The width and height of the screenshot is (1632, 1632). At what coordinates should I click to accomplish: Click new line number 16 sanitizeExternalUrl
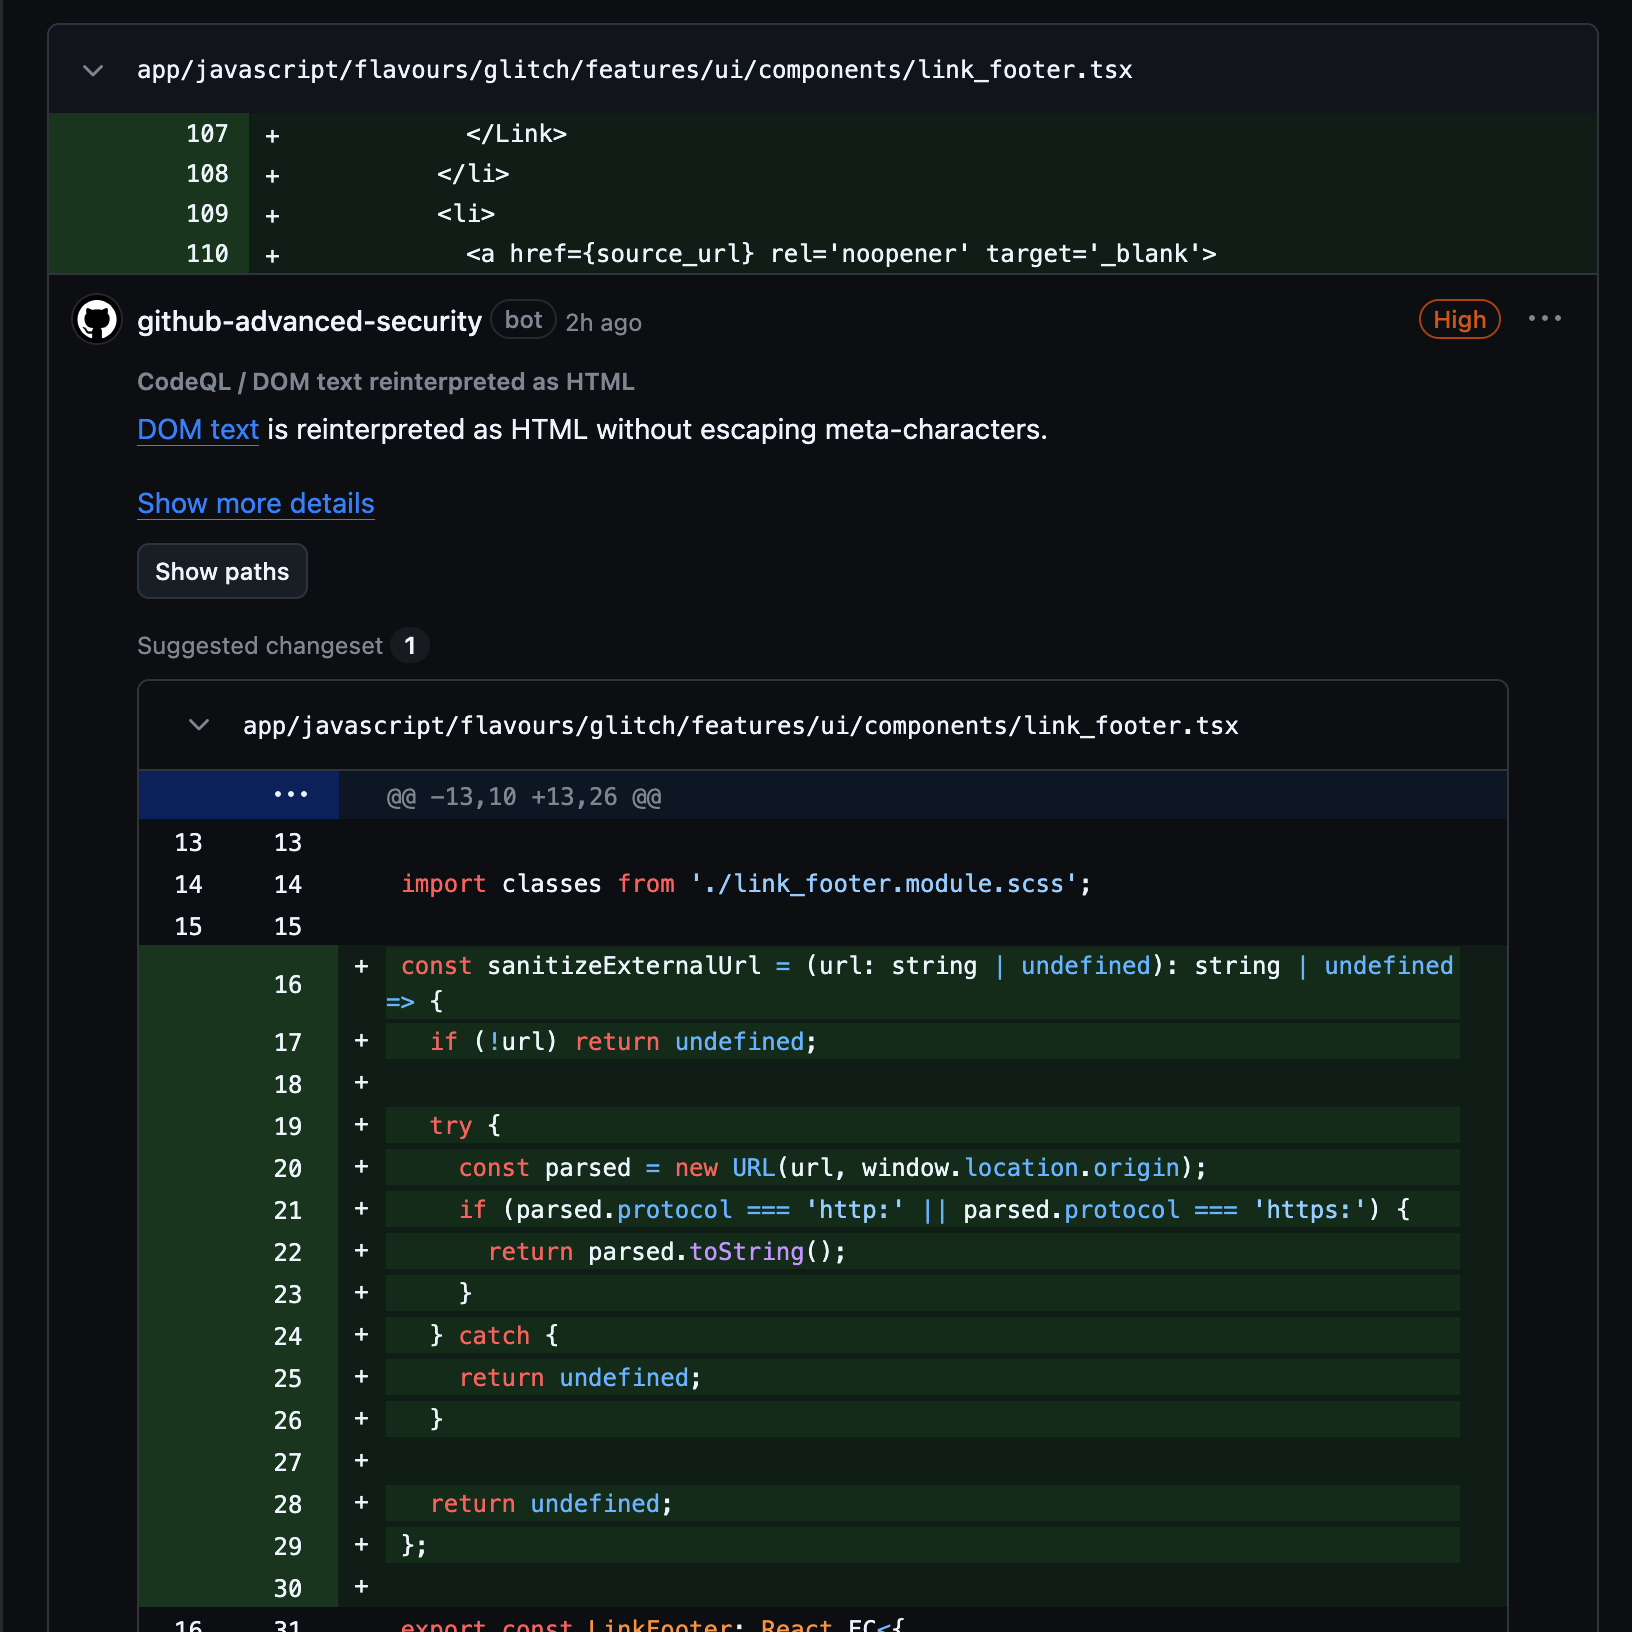(288, 985)
